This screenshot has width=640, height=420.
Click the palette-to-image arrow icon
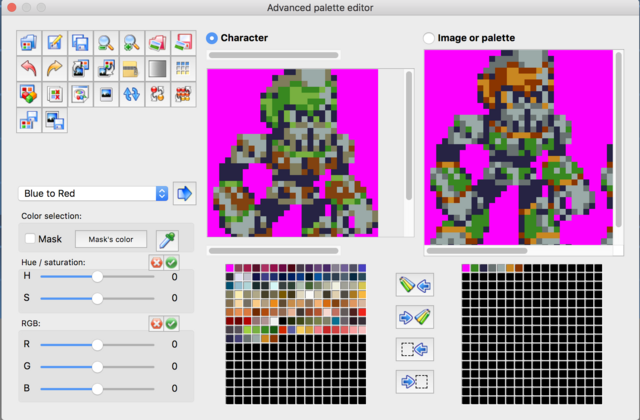80,69
